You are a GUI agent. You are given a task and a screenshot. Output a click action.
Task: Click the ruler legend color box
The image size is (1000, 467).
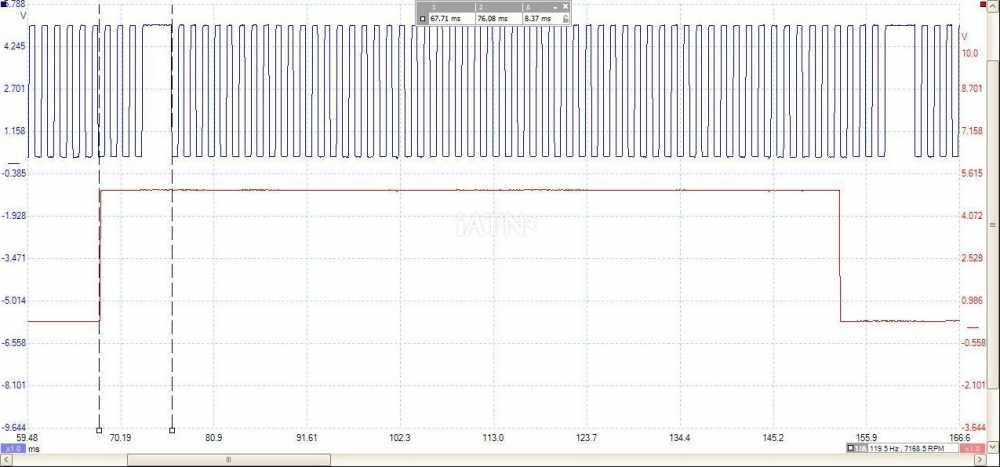click(422, 18)
